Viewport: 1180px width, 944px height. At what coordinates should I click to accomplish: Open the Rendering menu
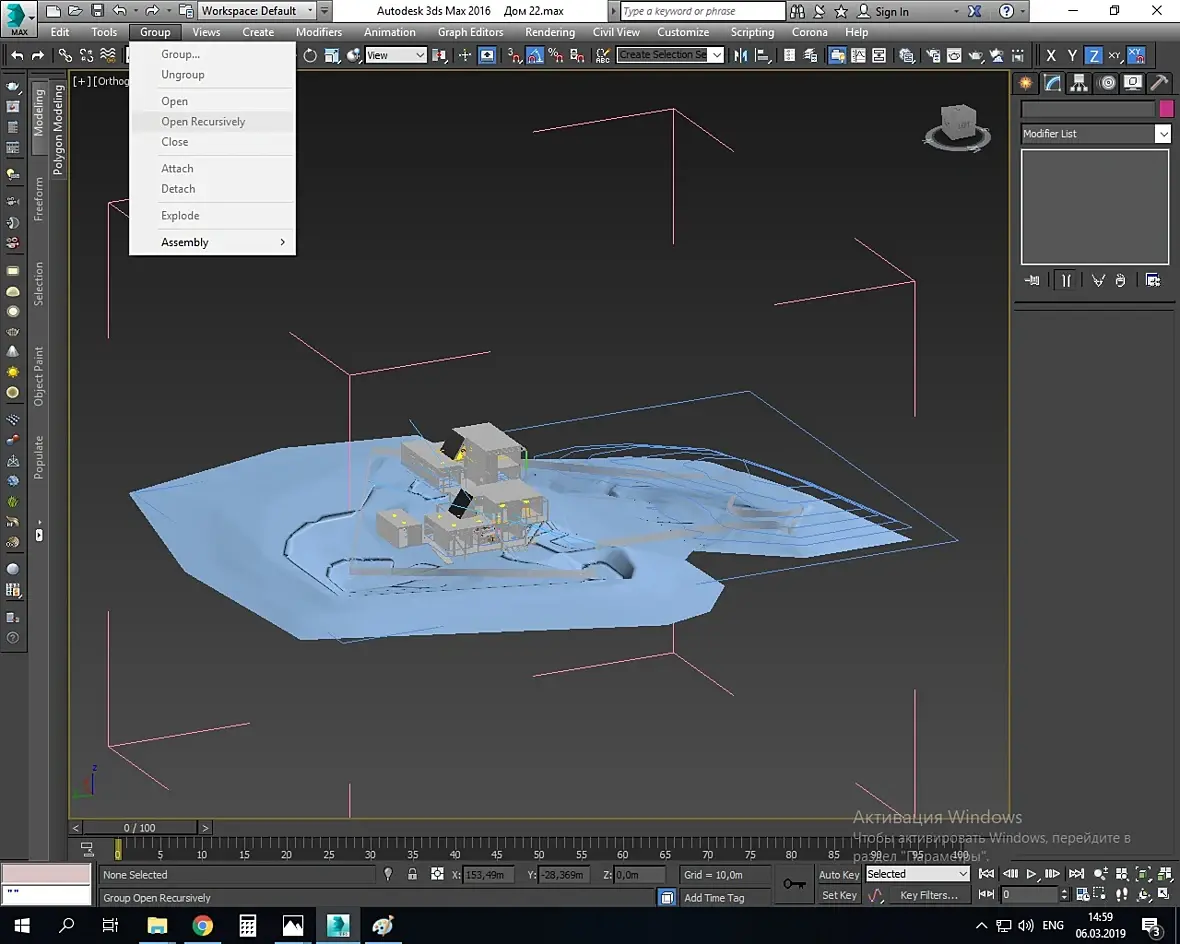pos(549,32)
